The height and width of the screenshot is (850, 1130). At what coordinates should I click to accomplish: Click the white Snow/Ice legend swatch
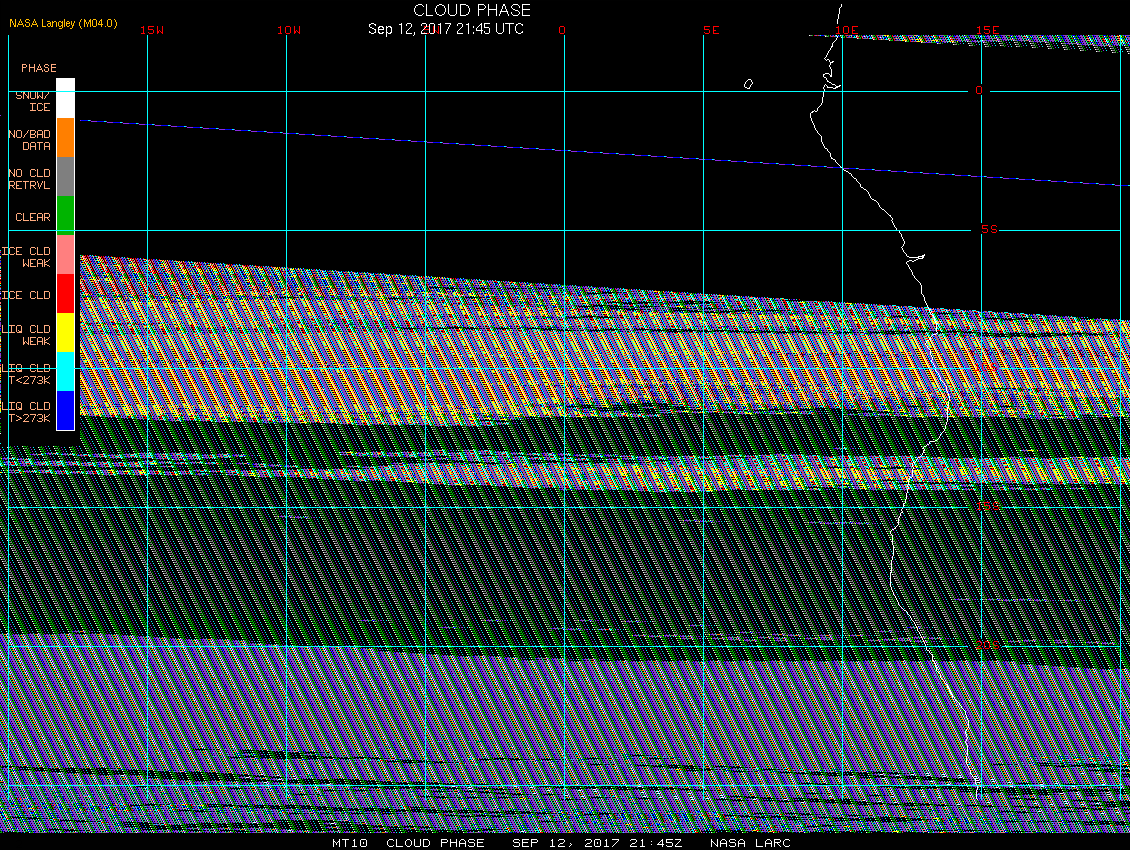click(x=65, y=98)
